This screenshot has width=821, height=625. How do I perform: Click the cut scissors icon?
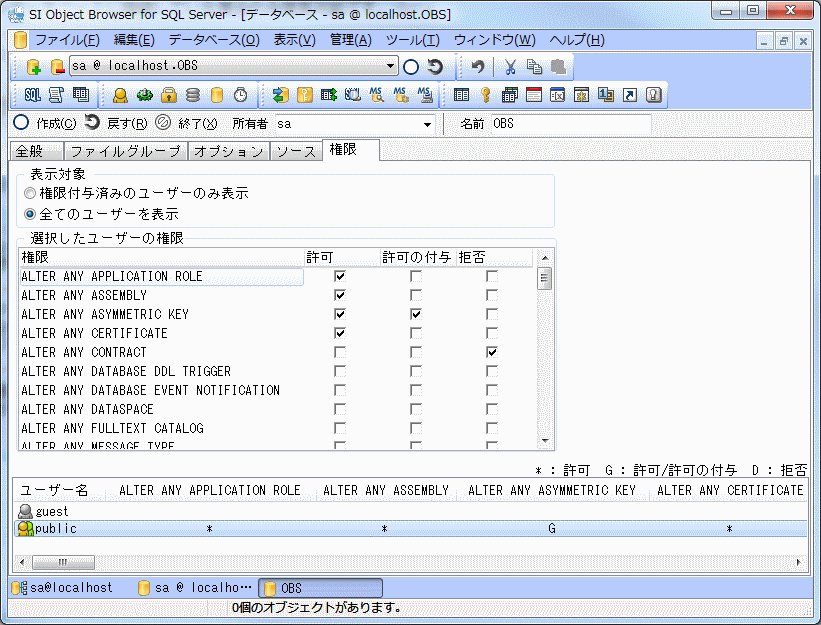click(x=510, y=67)
